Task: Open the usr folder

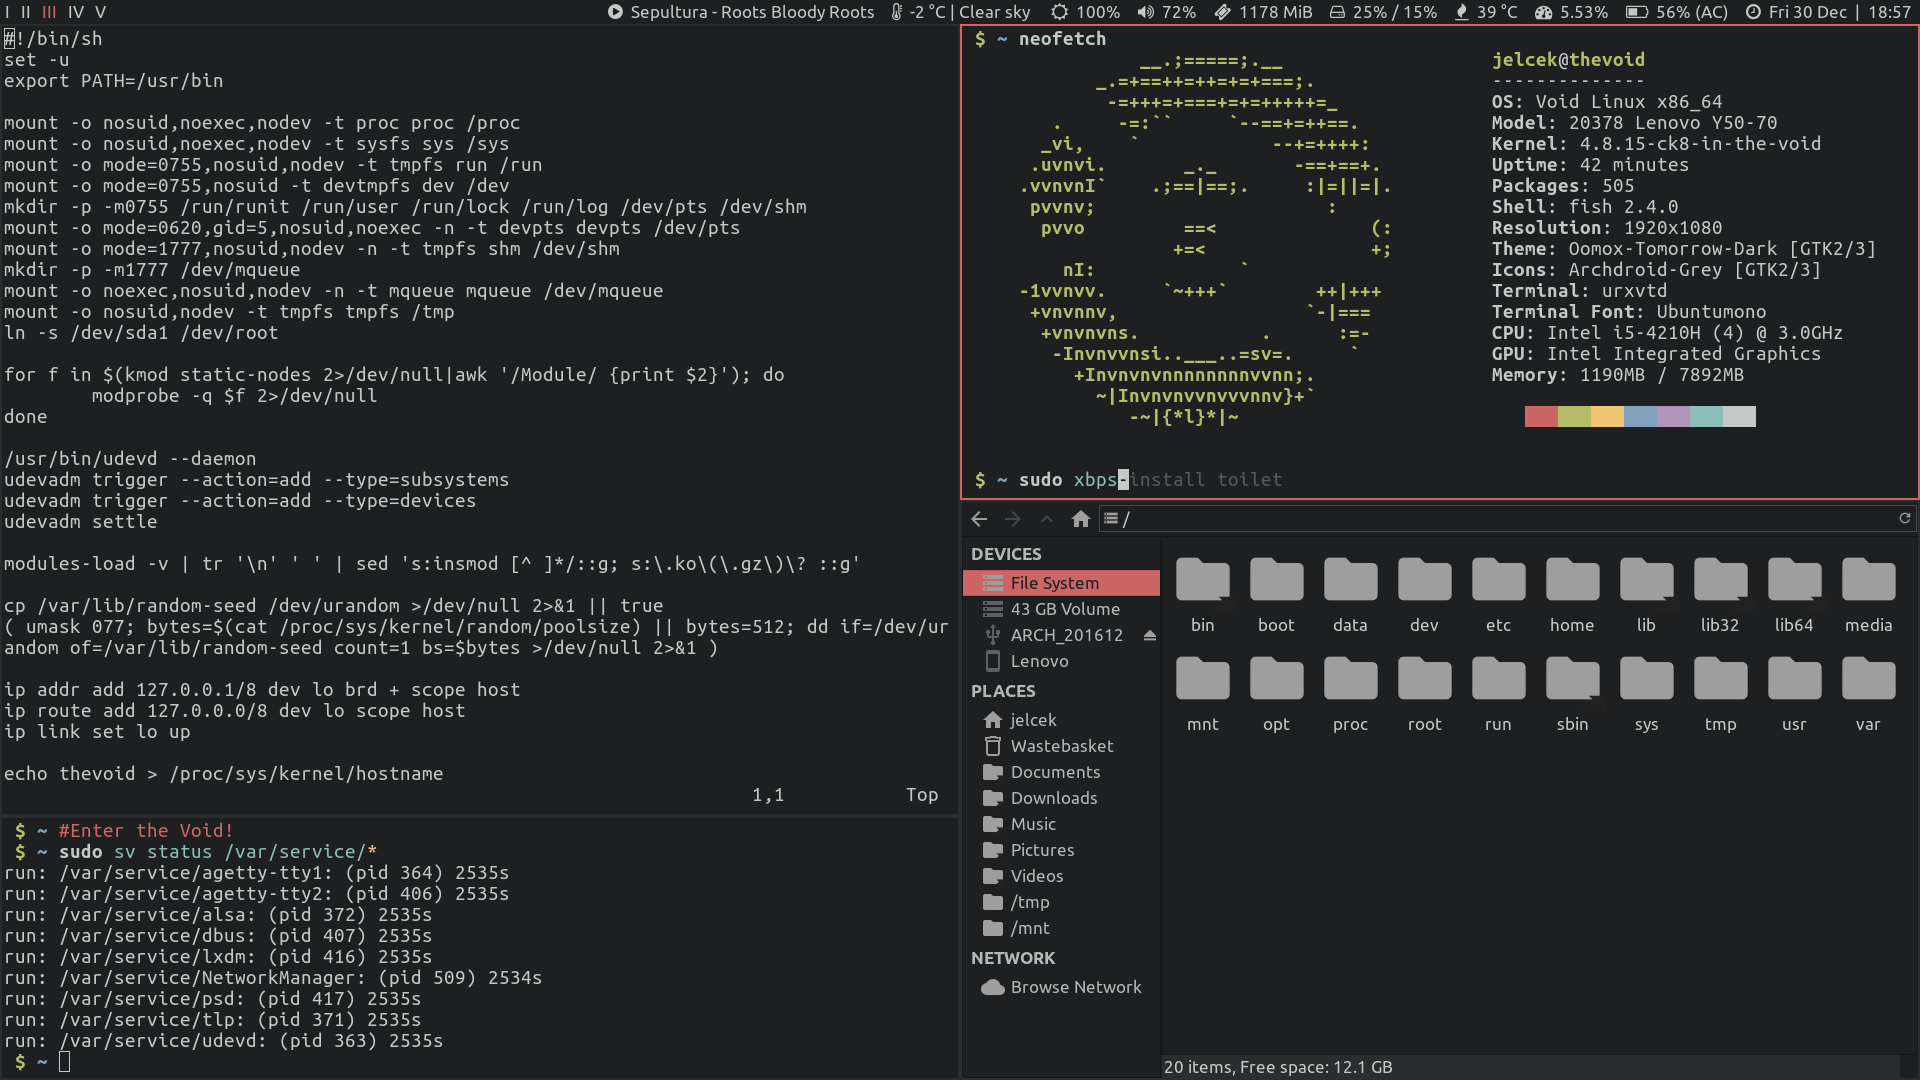Action: coord(1794,695)
